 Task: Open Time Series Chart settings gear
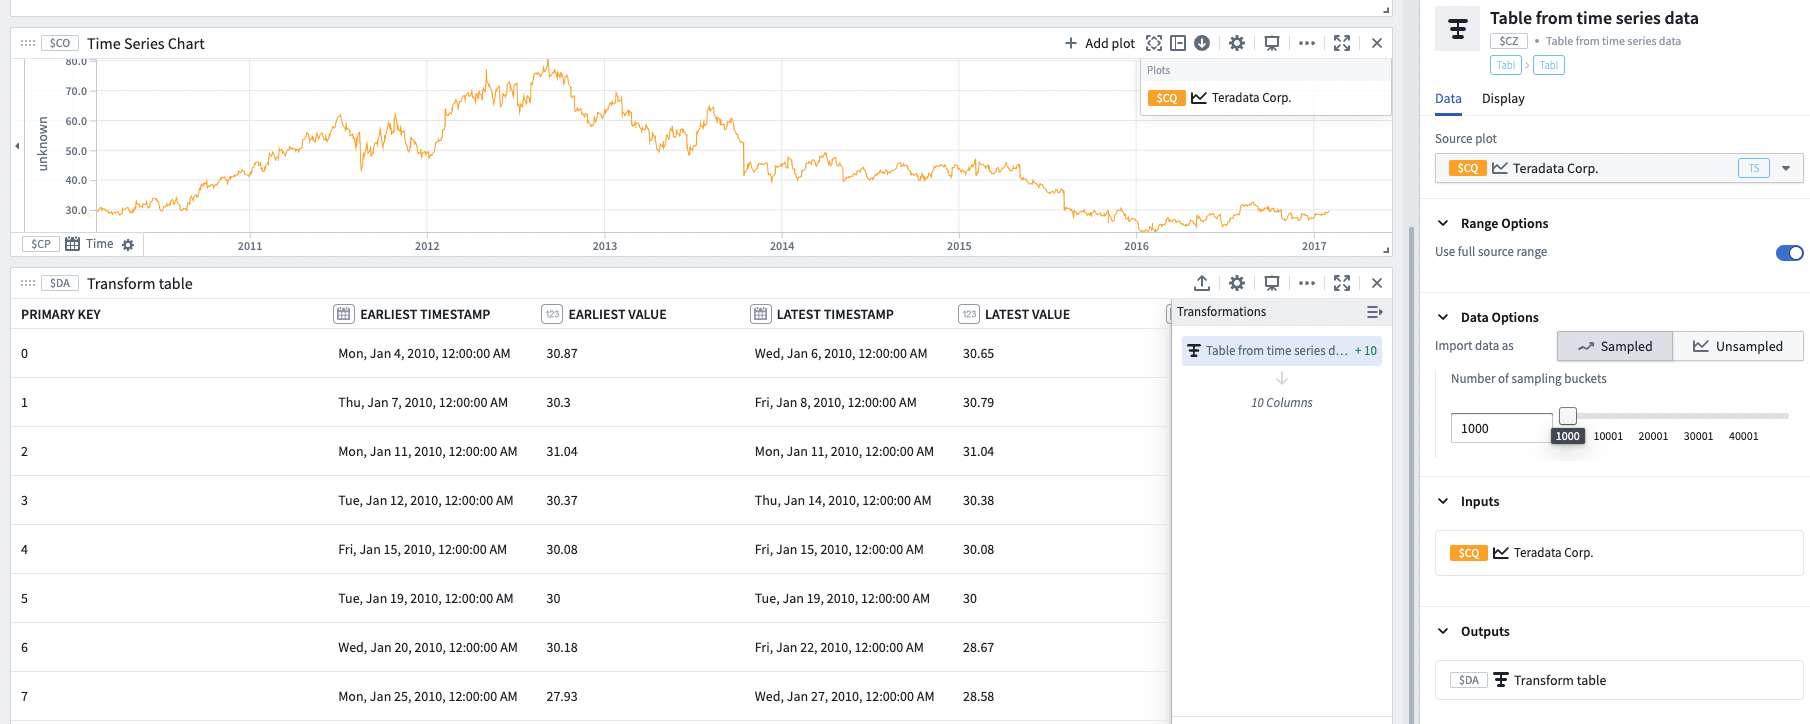[x=1237, y=43]
